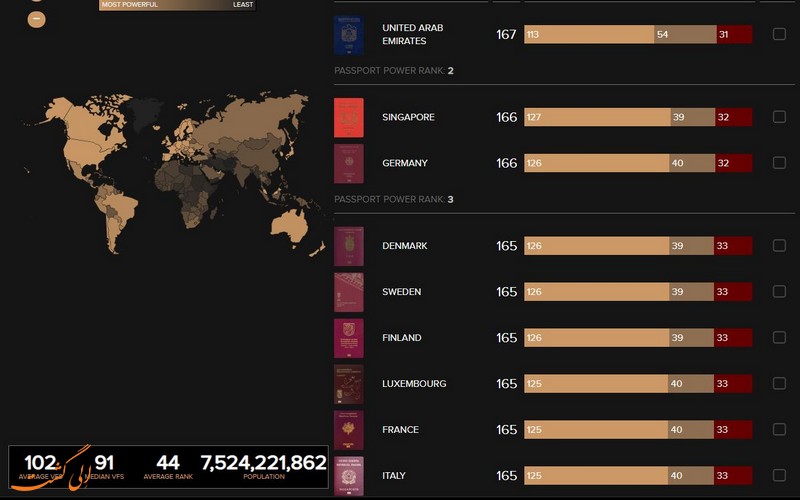
Task: Click Singapore visa-on-arrival segment showing 39
Action: pyautogui.click(x=693, y=117)
